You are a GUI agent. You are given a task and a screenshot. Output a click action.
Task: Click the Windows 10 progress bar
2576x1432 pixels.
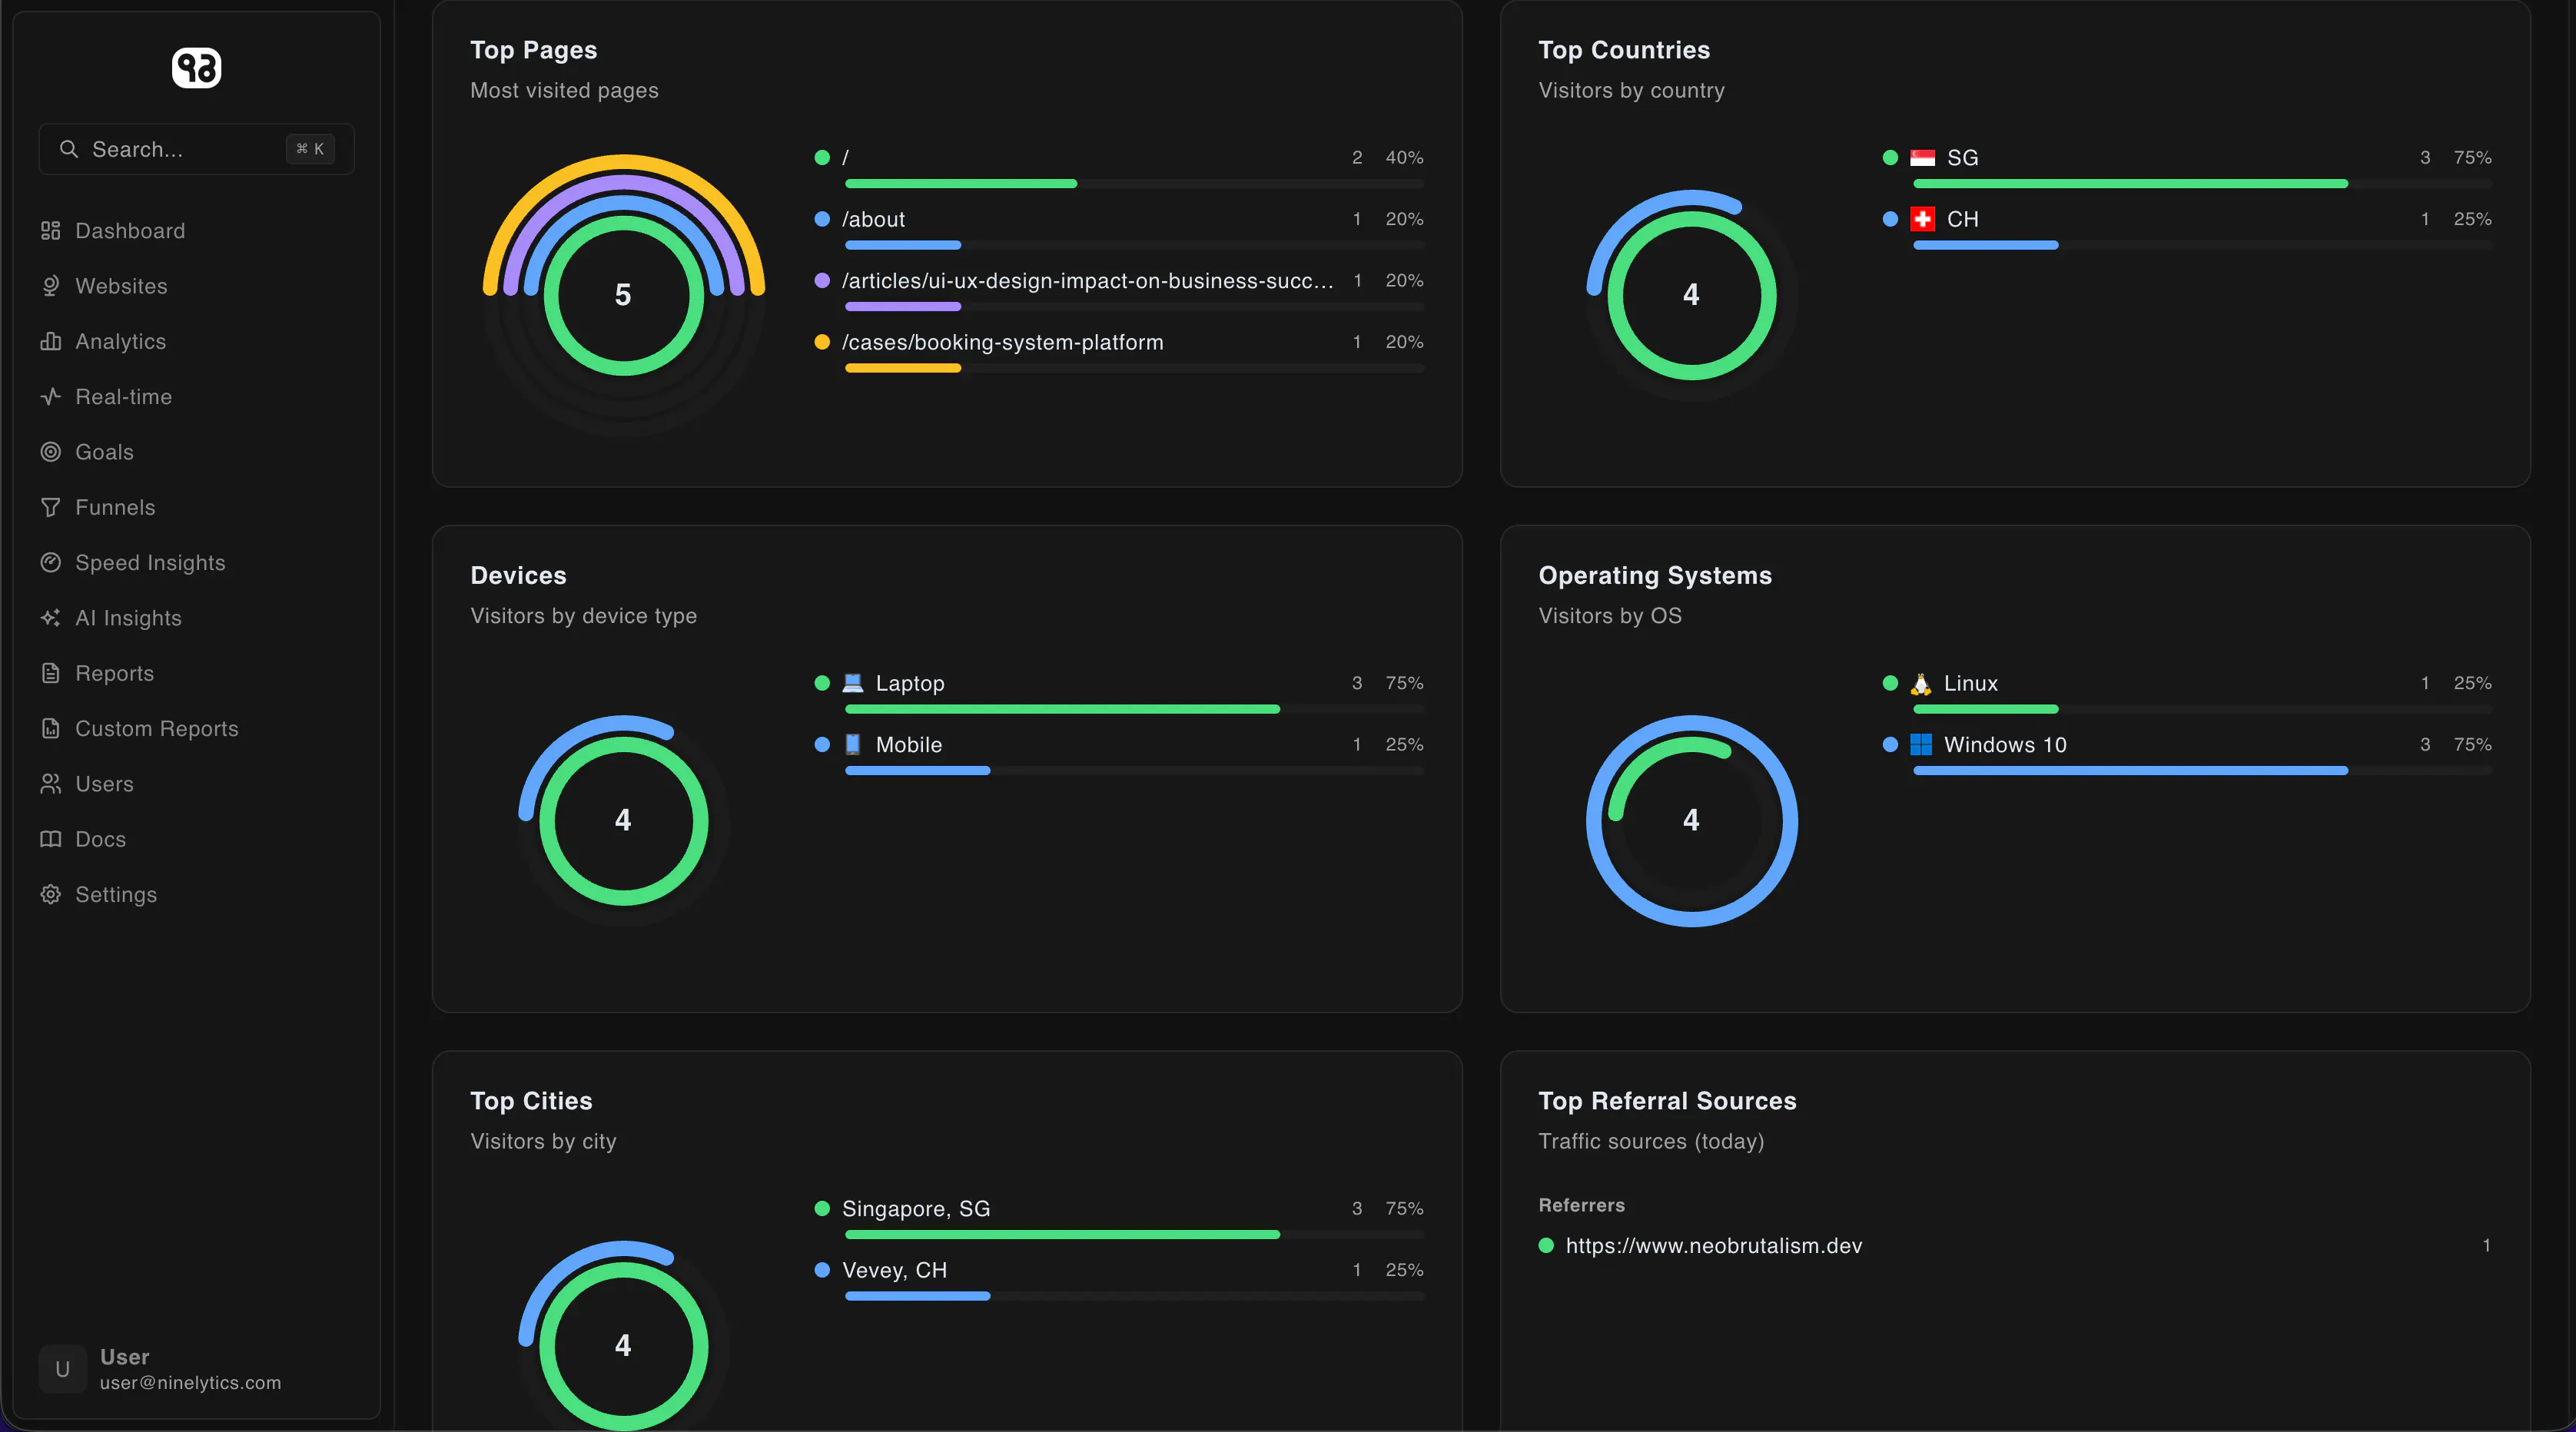2202,771
